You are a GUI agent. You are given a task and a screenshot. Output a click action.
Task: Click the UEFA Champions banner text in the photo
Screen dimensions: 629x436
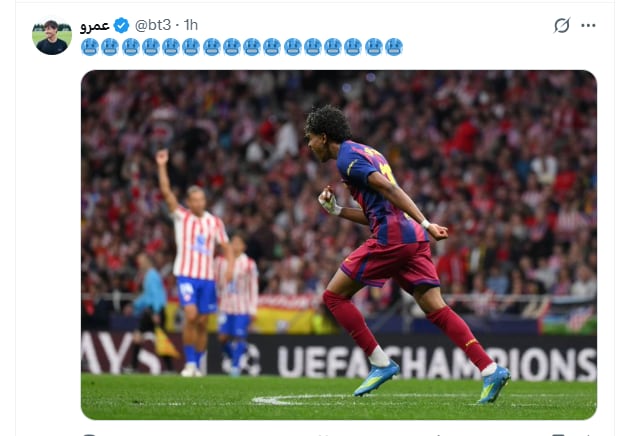tap(436, 362)
